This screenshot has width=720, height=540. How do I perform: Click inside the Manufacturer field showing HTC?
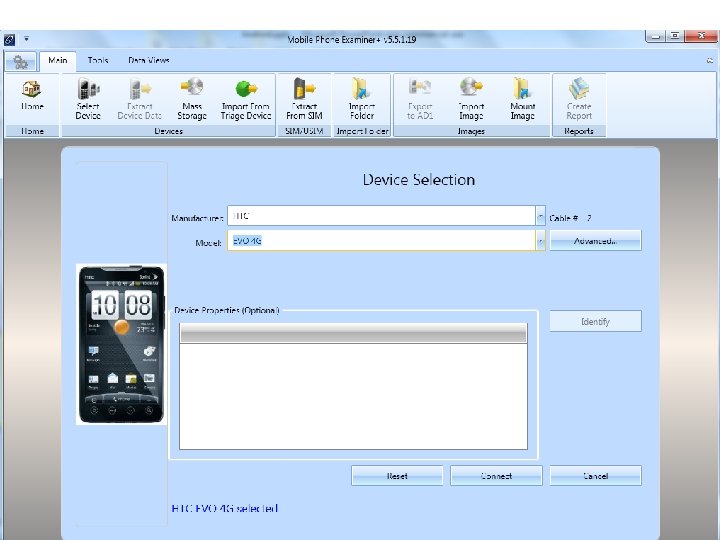pos(381,216)
